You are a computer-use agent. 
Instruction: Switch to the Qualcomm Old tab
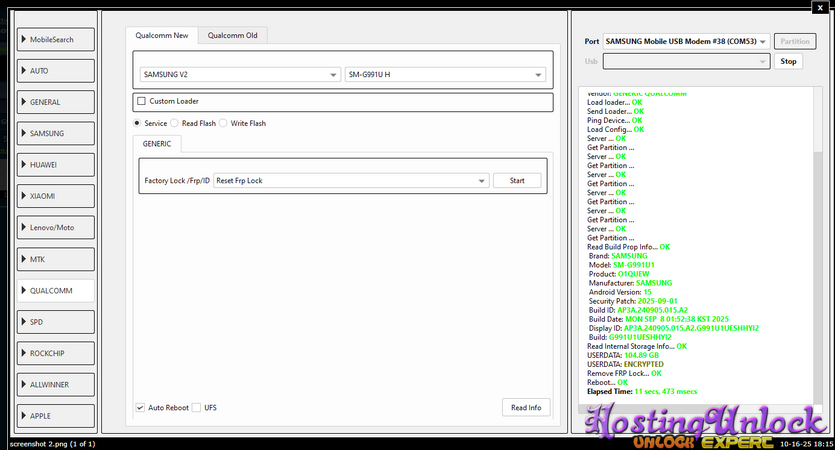pyautogui.click(x=232, y=36)
